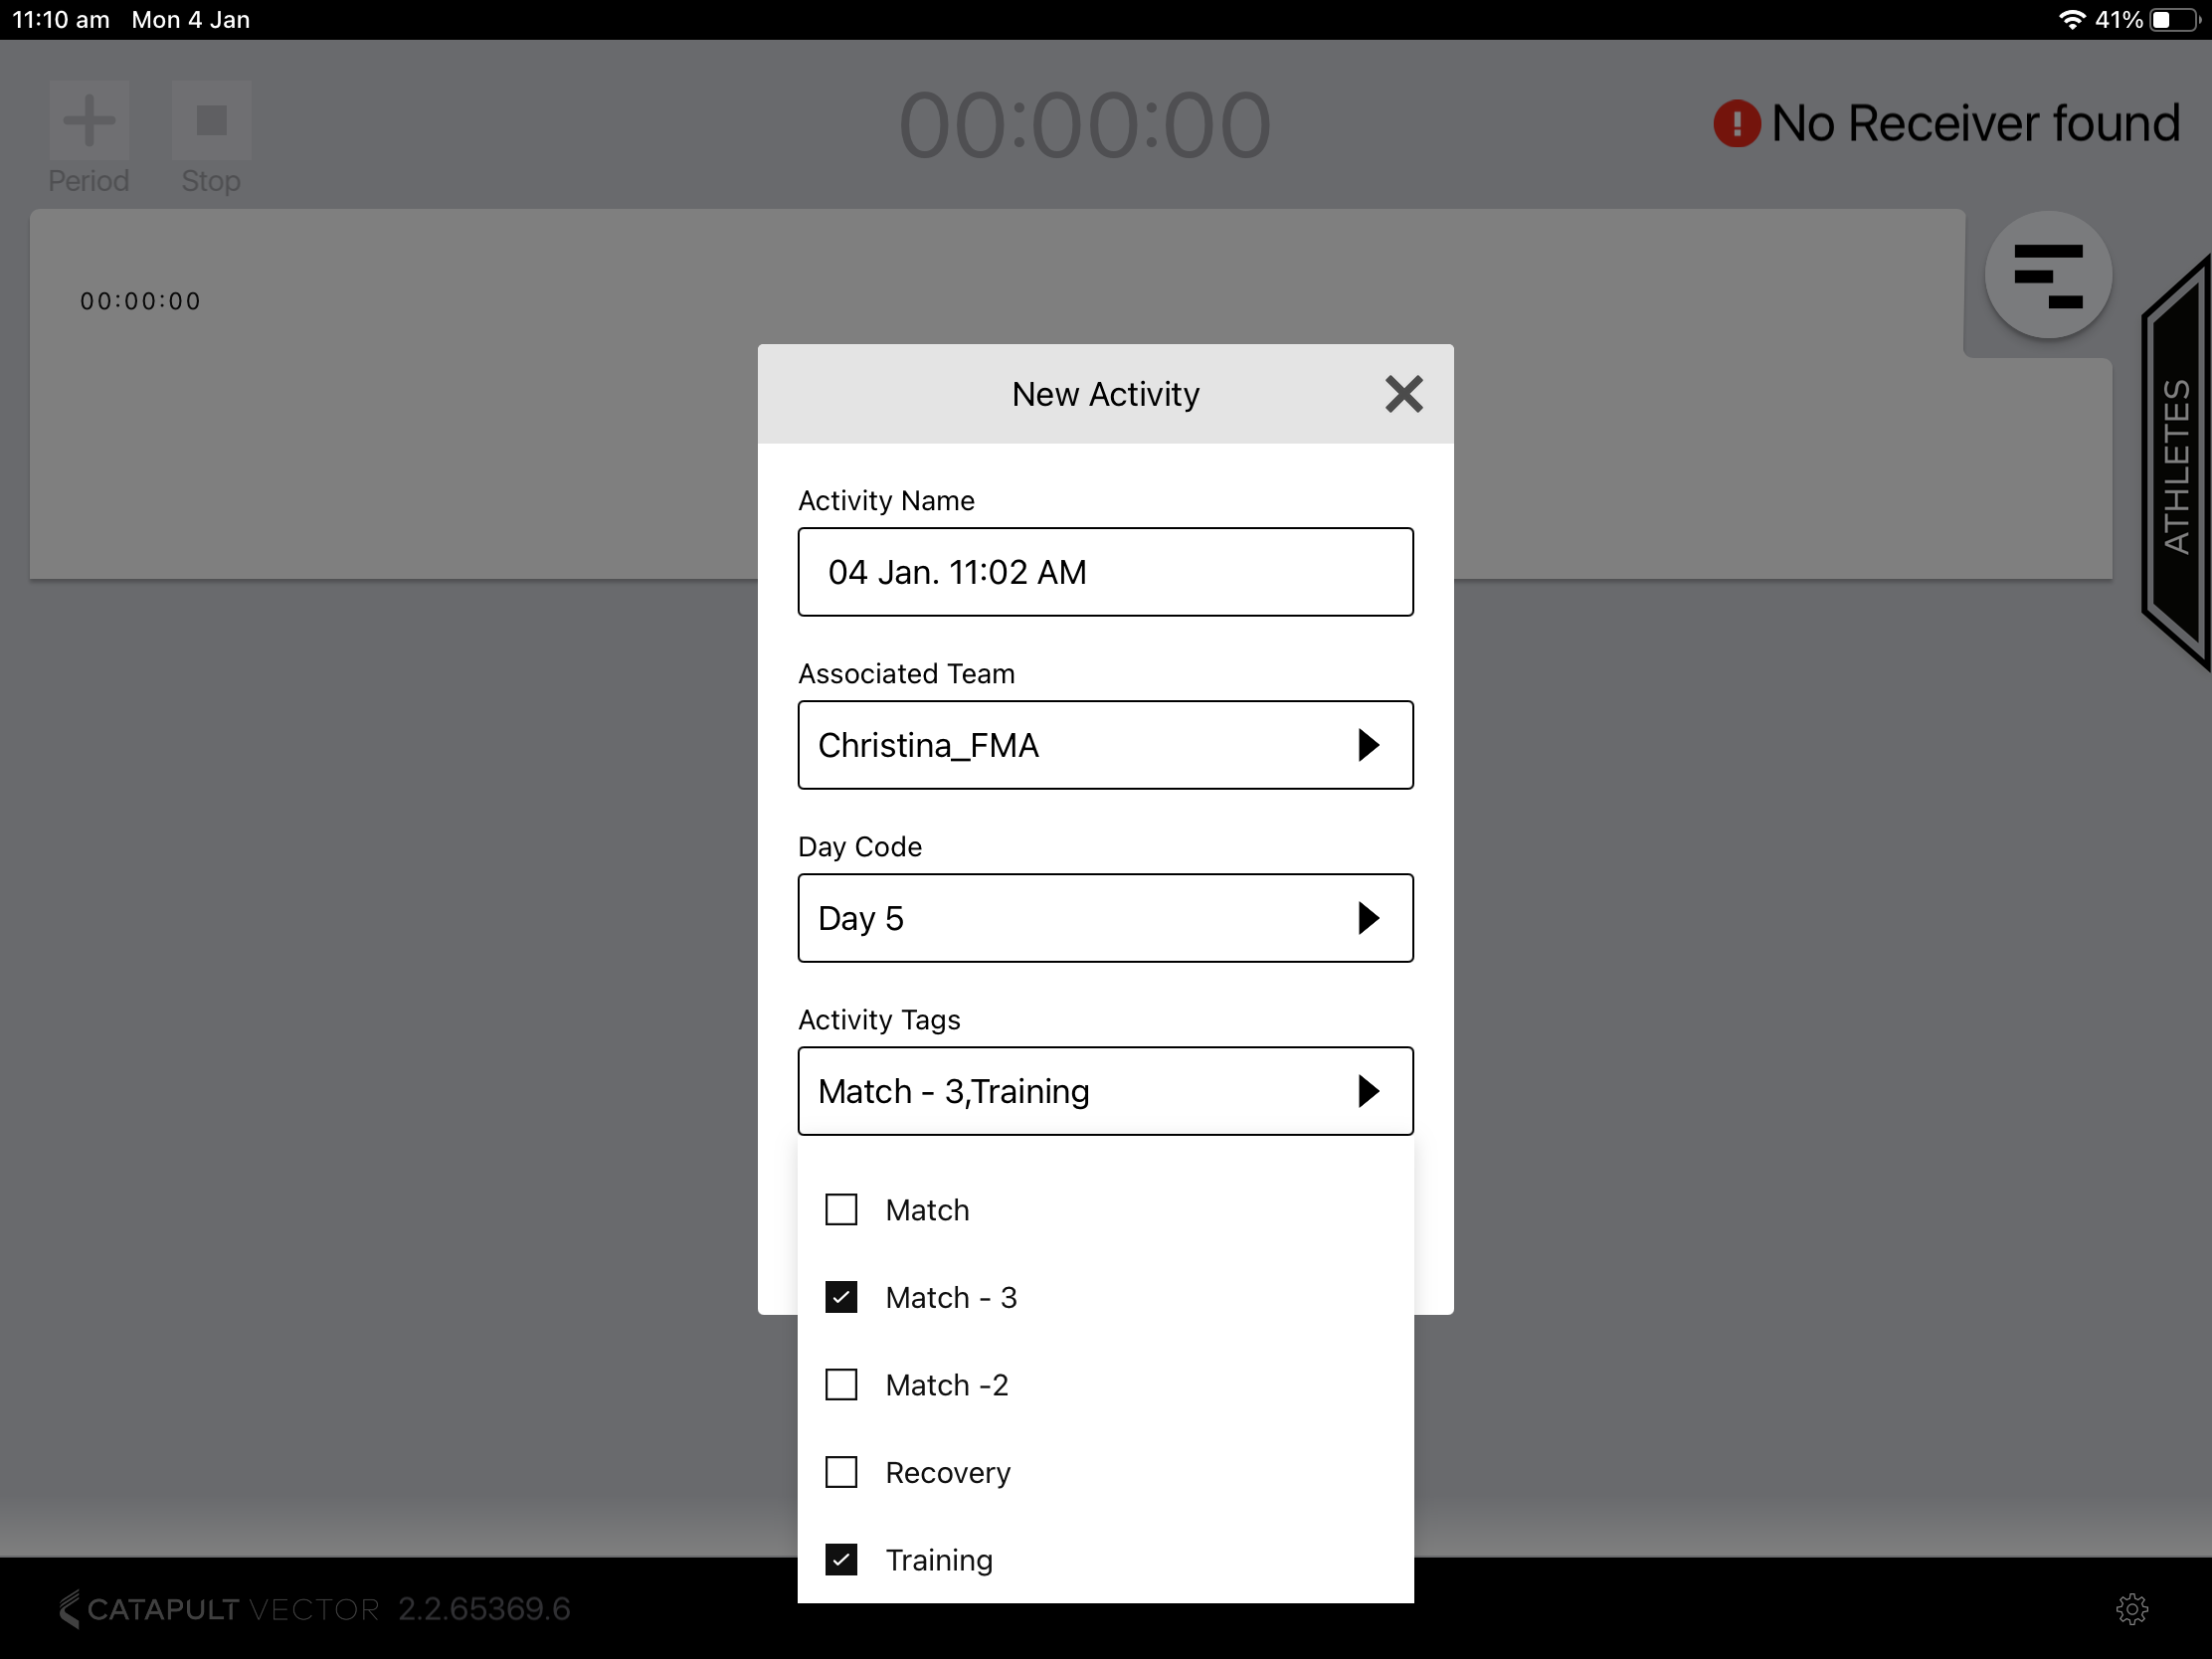Collapse the Activity Tags dropdown

[1105, 1091]
